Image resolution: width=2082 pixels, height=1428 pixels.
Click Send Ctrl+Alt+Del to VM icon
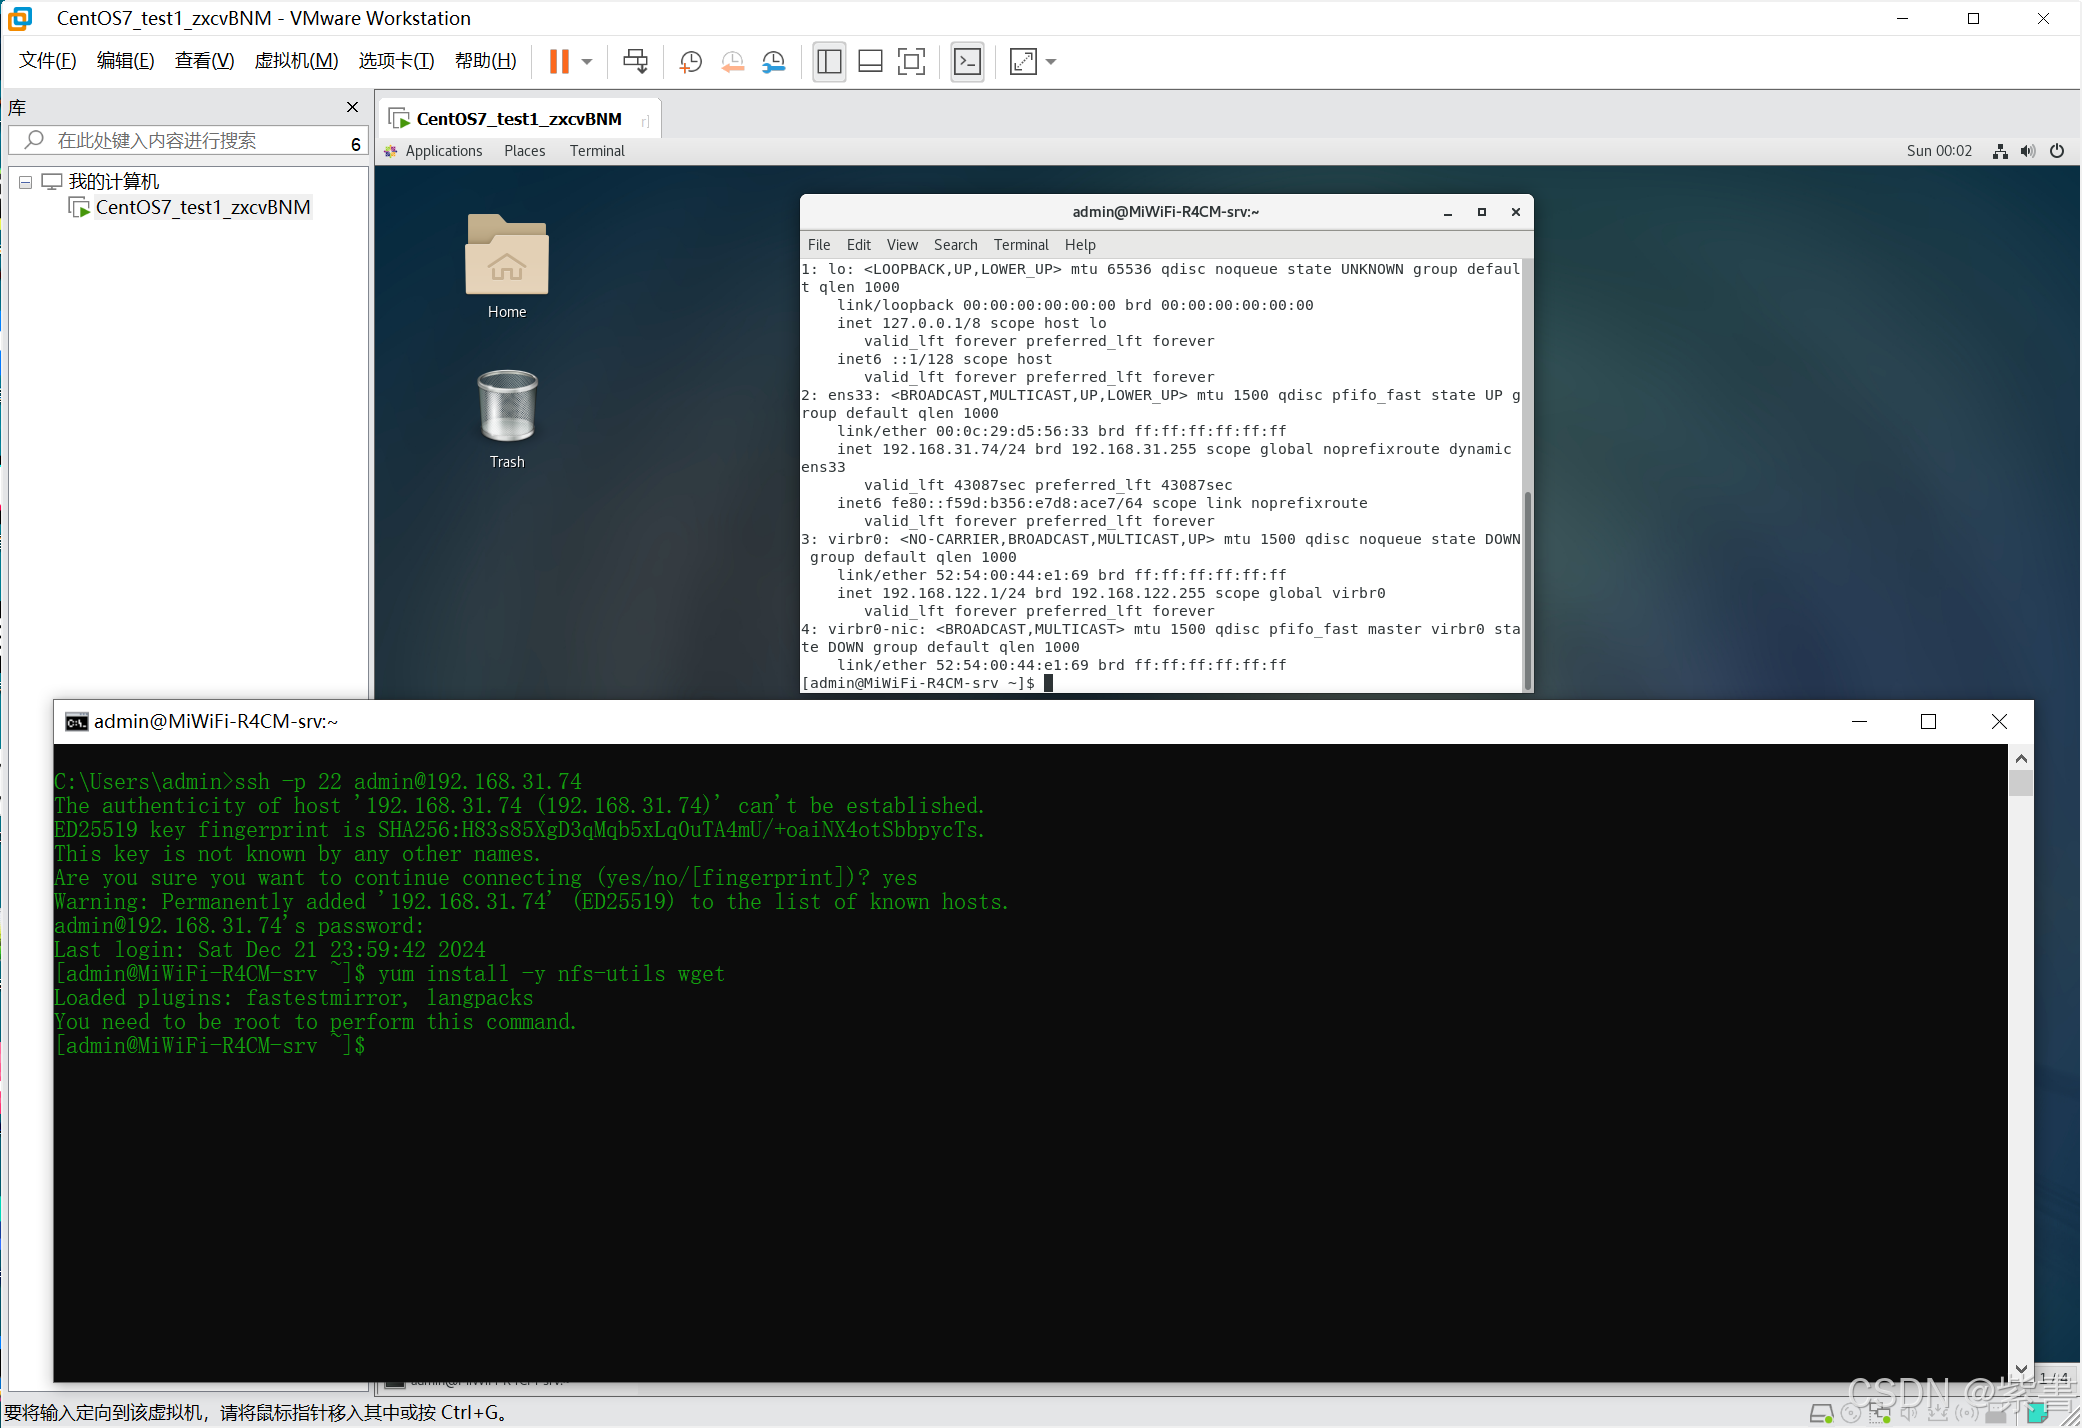click(635, 62)
